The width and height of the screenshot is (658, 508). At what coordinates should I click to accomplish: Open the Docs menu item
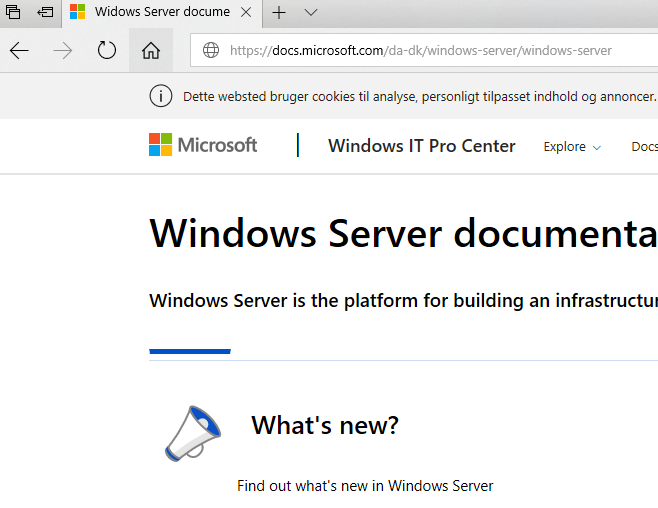(x=645, y=146)
